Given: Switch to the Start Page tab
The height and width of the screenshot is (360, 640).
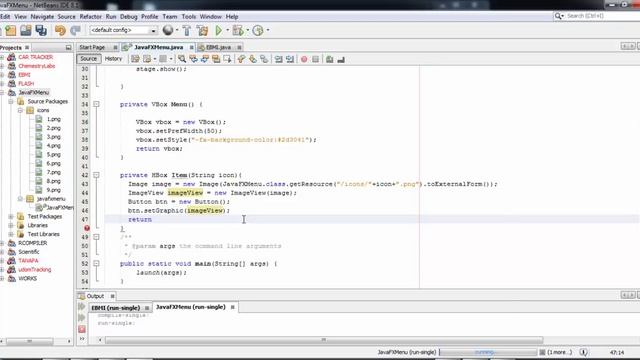Looking at the screenshot, I should (92, 47).
